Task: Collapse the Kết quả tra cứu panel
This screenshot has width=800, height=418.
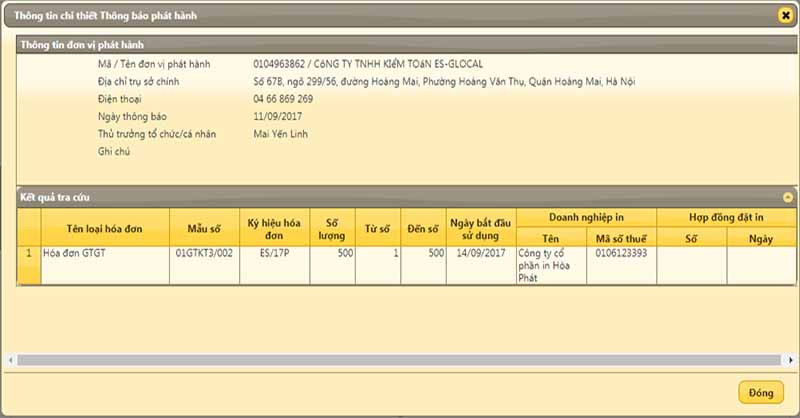Action: [788, 197]
